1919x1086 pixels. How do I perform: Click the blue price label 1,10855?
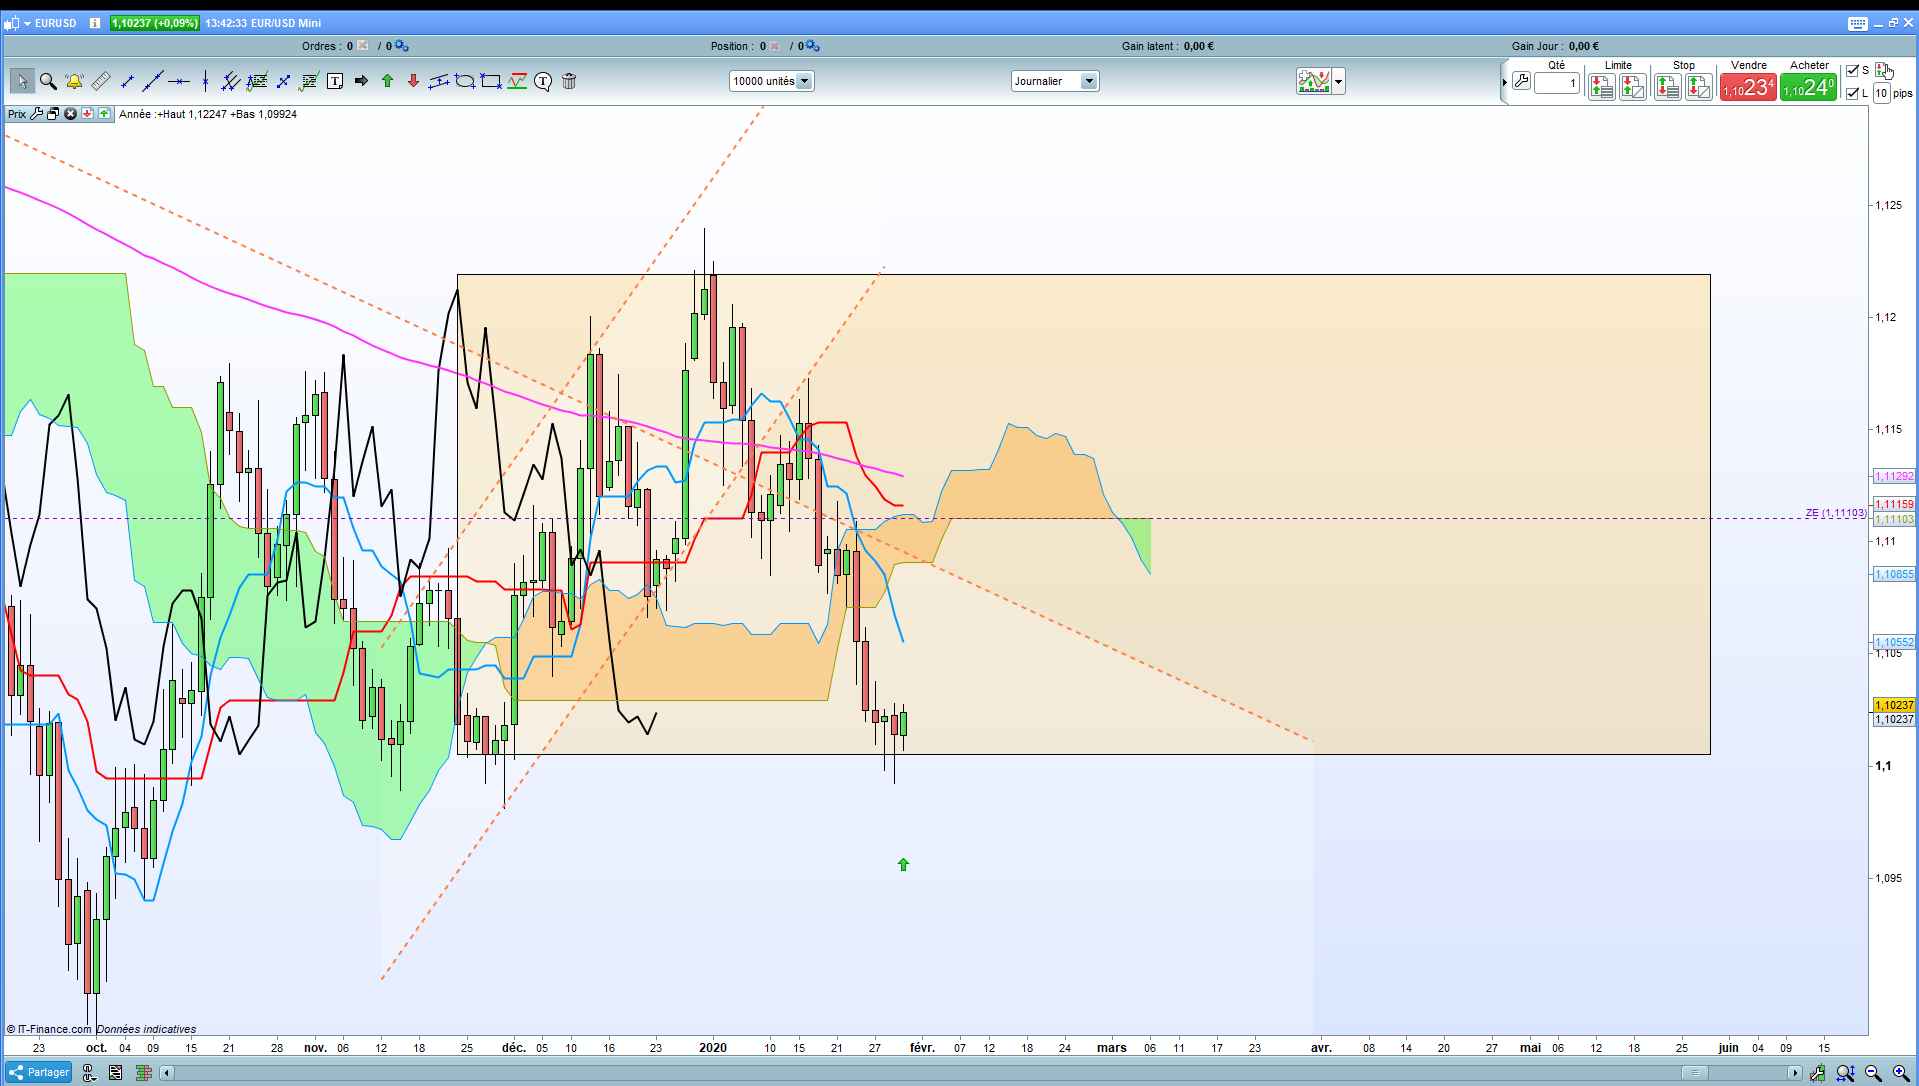pyautogui.click(x=1894, y=574)
